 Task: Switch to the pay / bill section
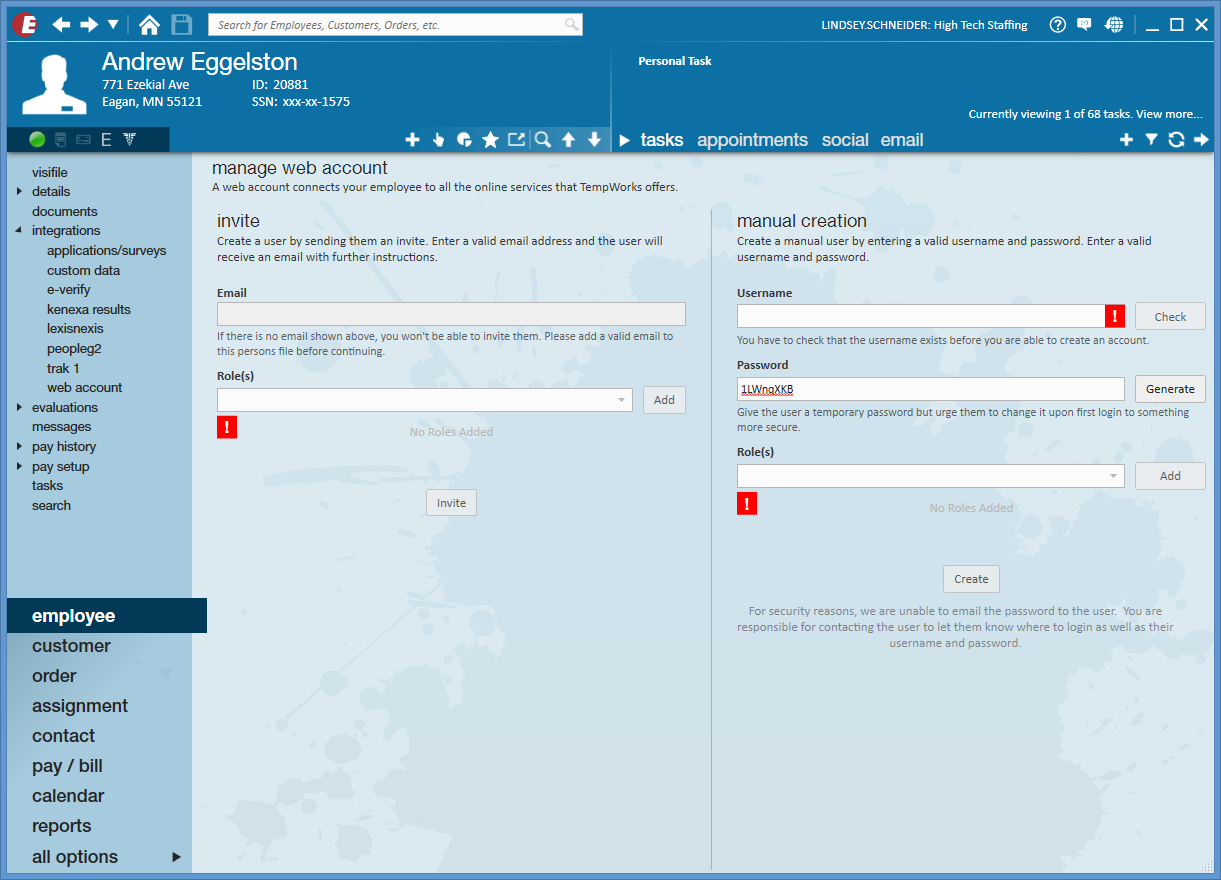[67, 766]
